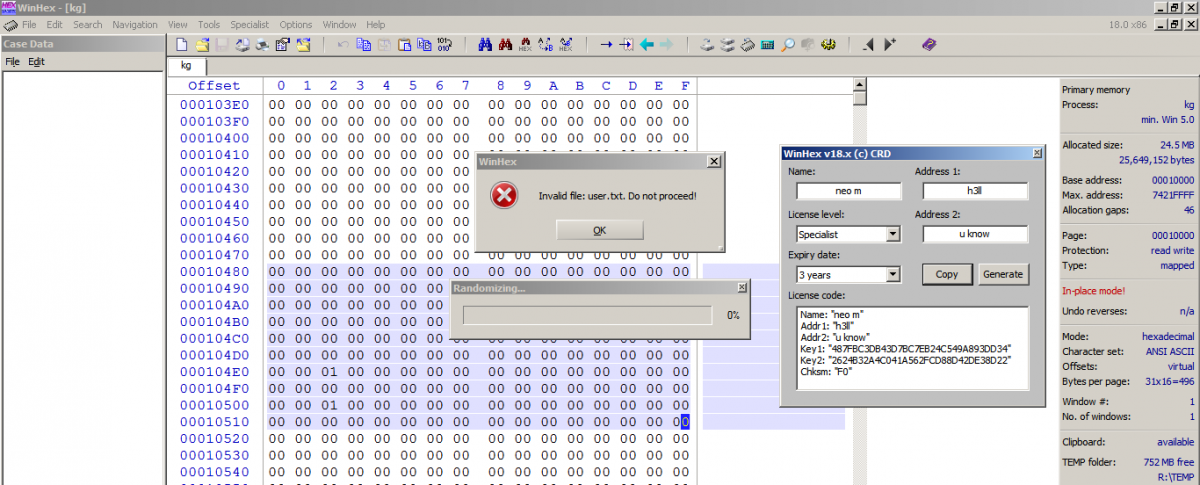Open the Case Data Edit menu
1200x485 pixels.
[x=36, y=62]
